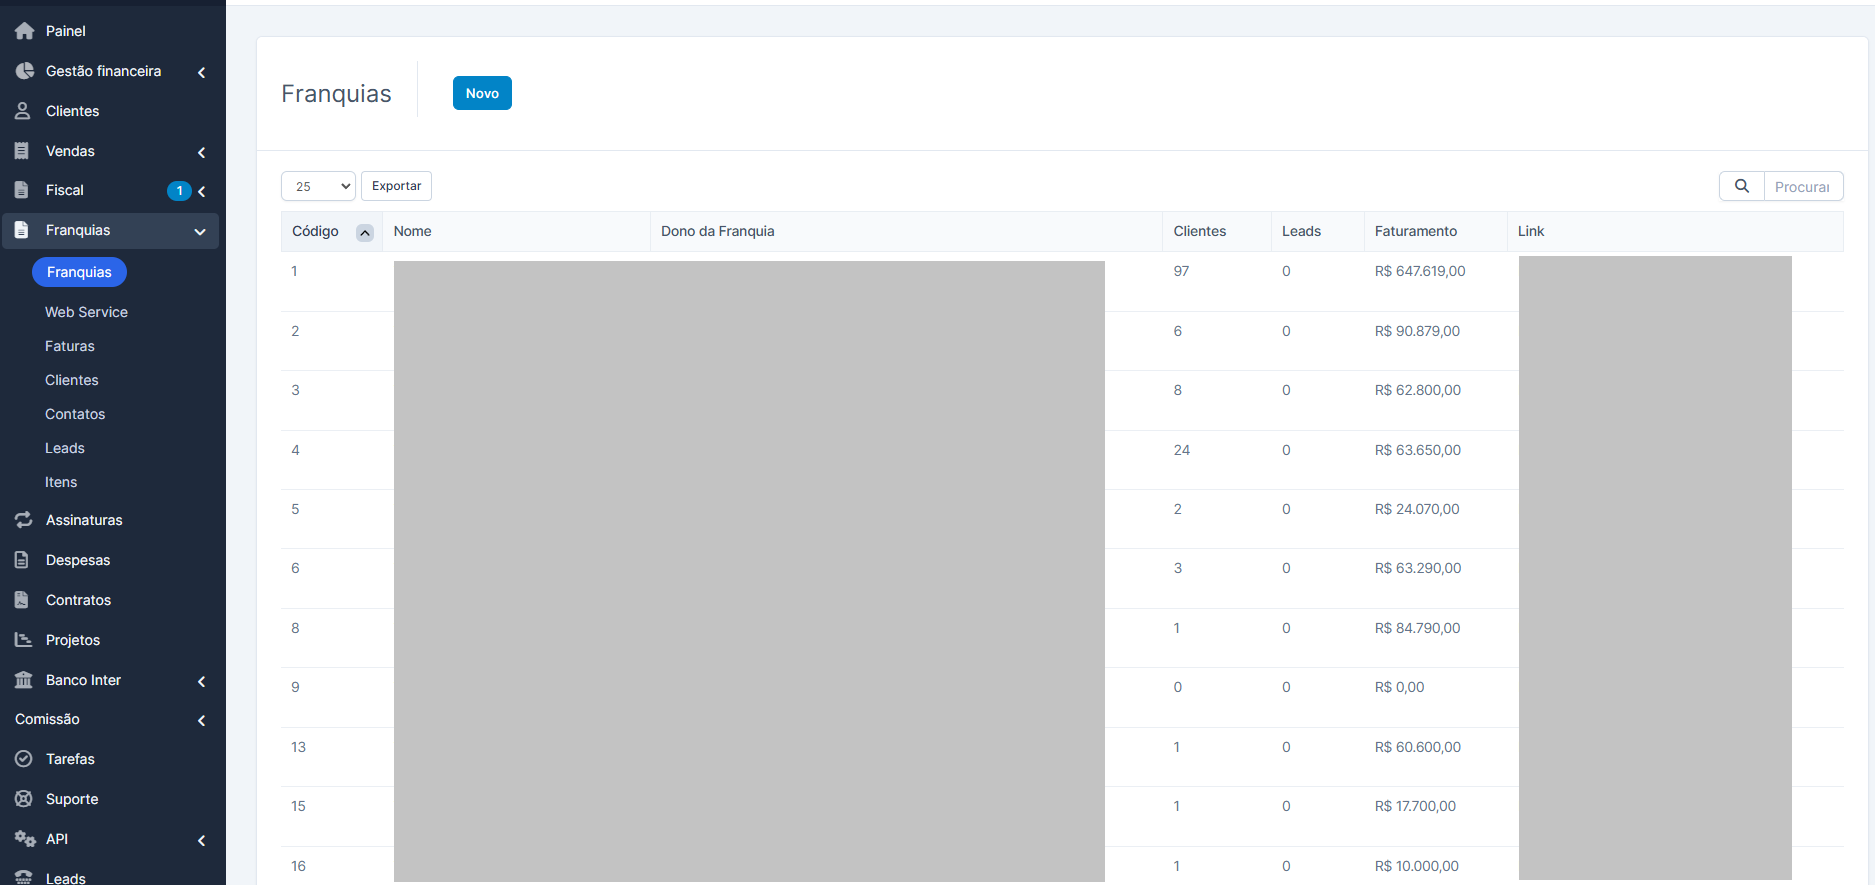Expand the Vendas submenu chevron

[x=201, y=152]
